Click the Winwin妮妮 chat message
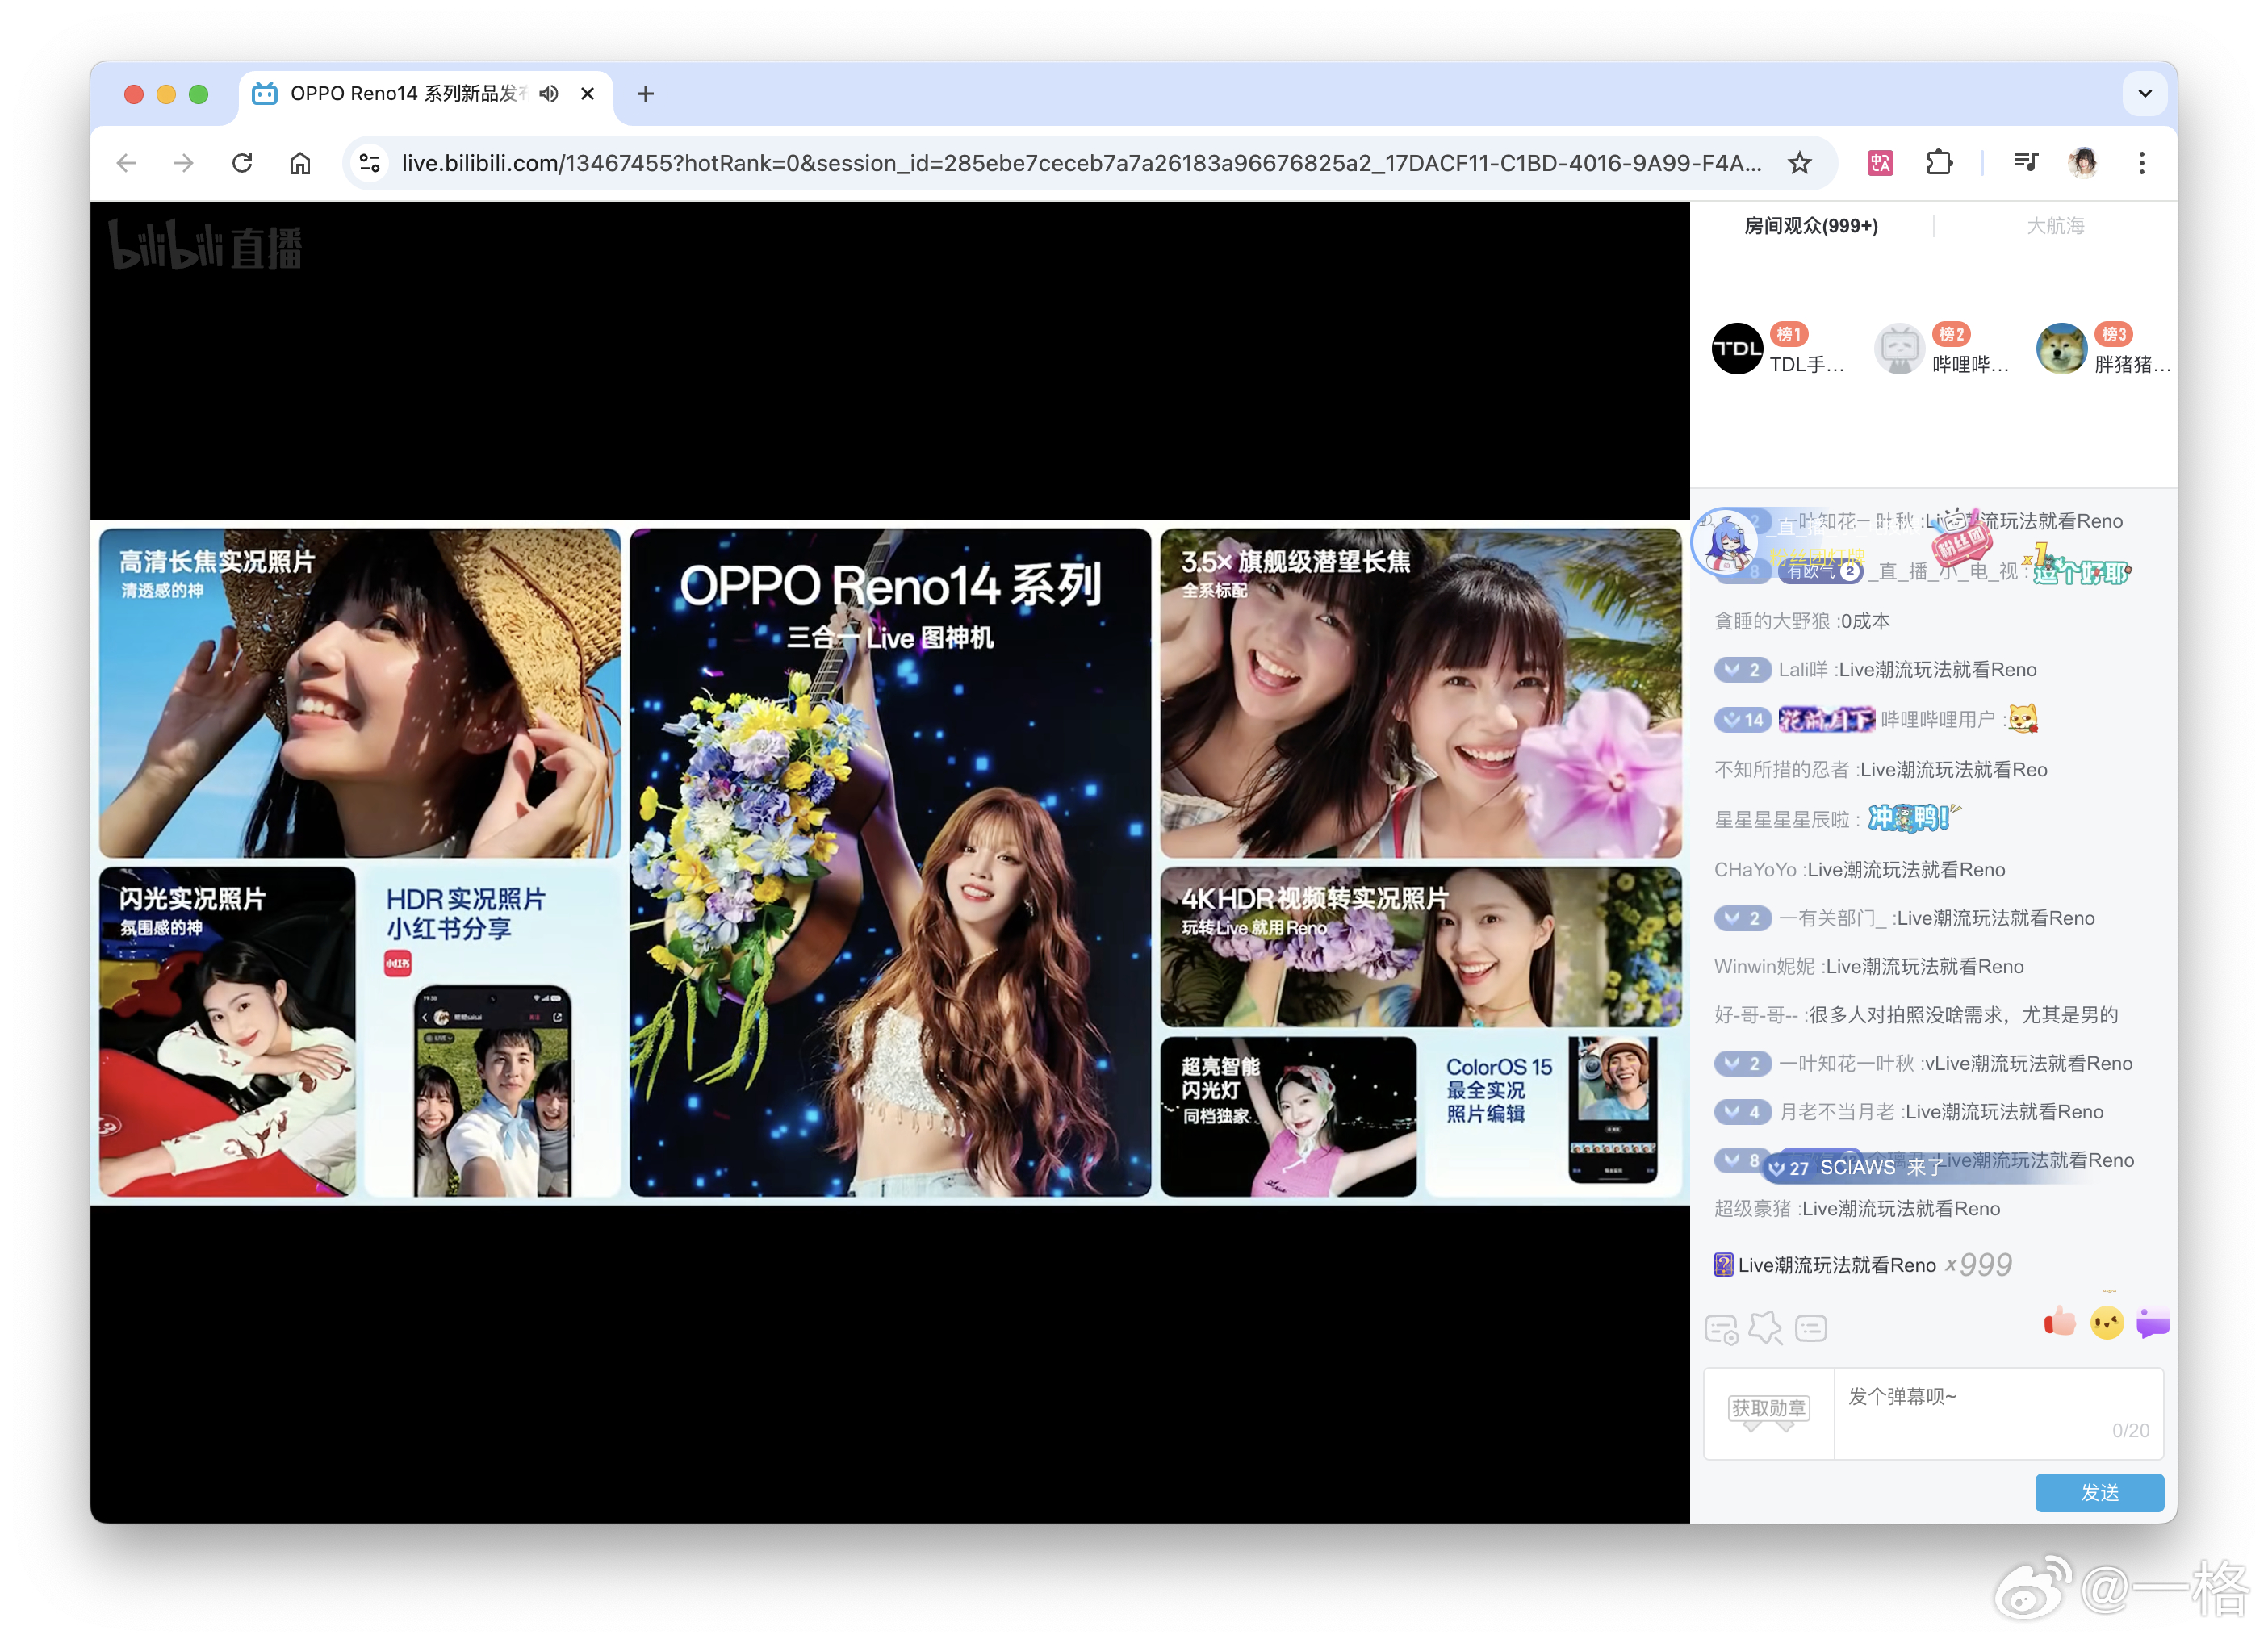Screen dimensions: 2268x1643 1869,967
